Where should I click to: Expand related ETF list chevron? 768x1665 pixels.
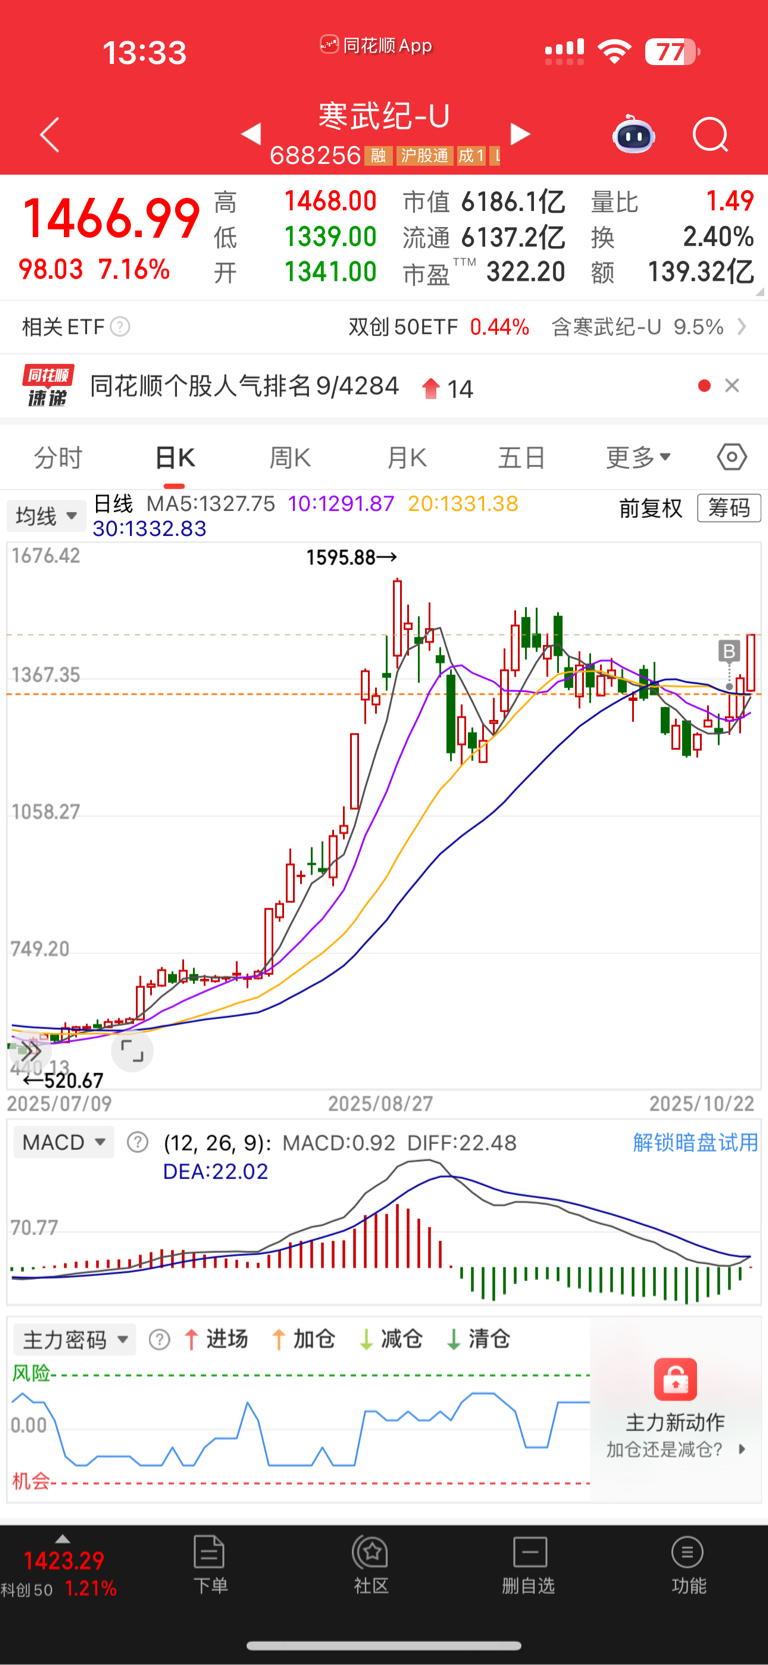pos(742,327)
